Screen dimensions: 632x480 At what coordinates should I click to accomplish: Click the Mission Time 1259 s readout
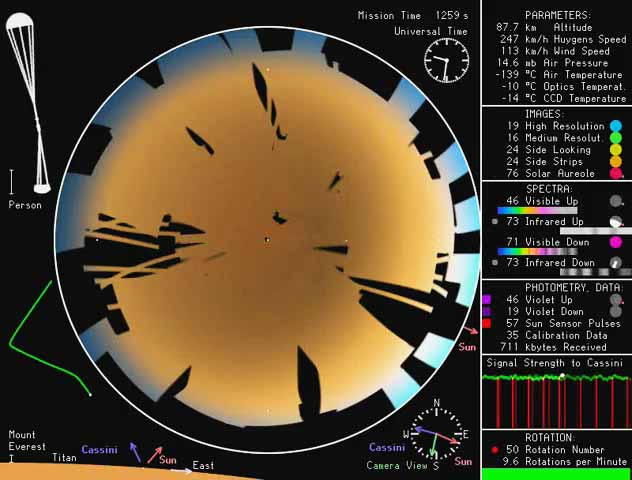click(413, 16)
